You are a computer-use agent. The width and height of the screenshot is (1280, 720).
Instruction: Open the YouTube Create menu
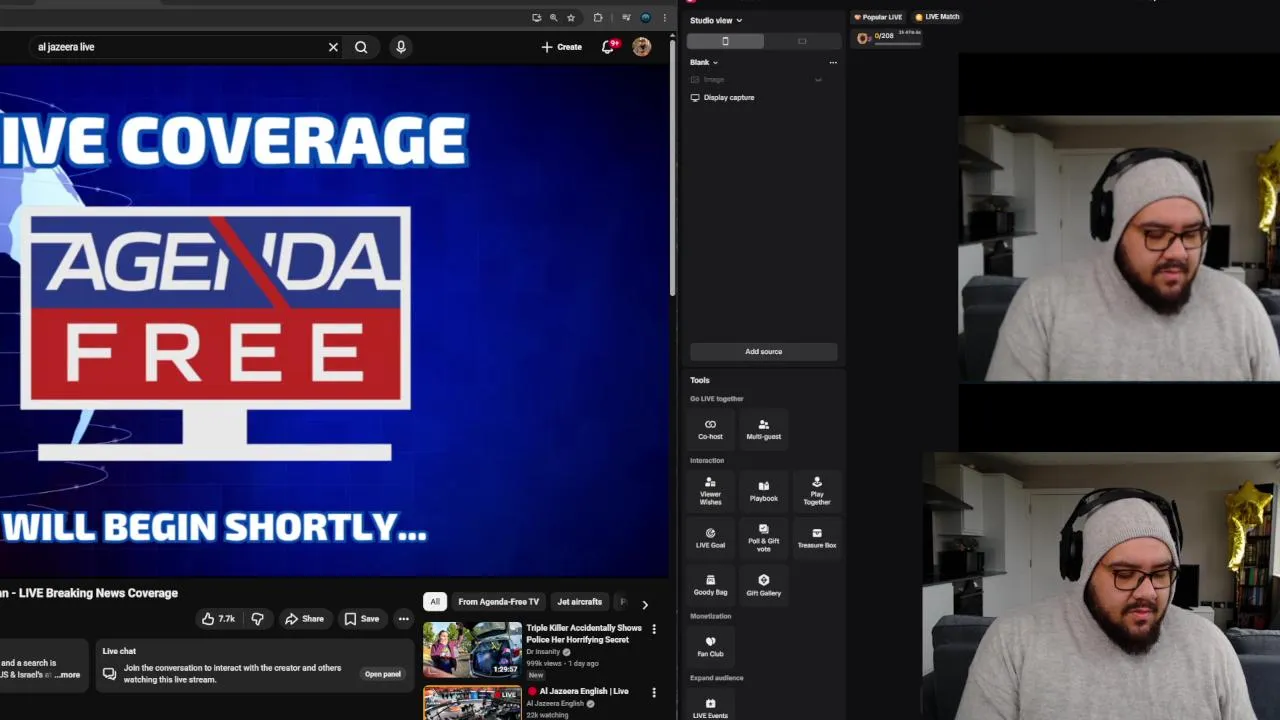coord(561,47)
